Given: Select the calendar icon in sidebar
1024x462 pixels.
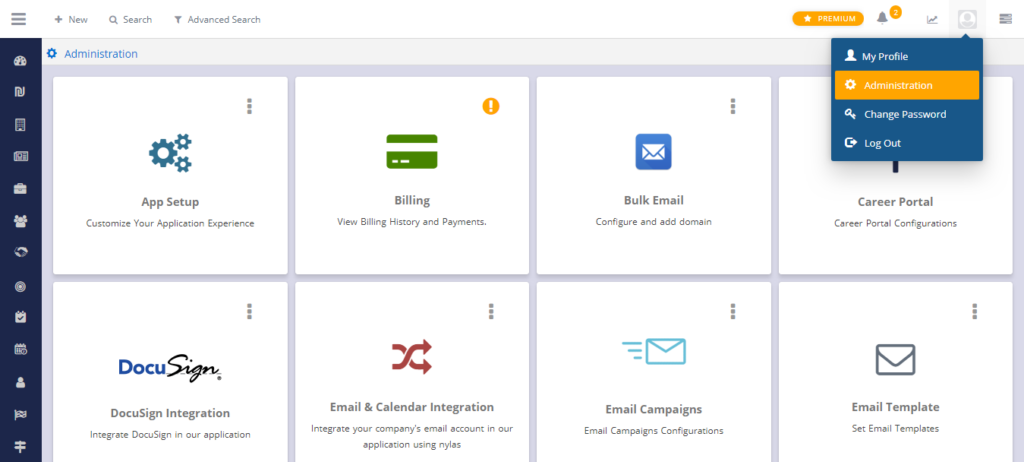Looking at the screenshot, I should click(20, 349).
